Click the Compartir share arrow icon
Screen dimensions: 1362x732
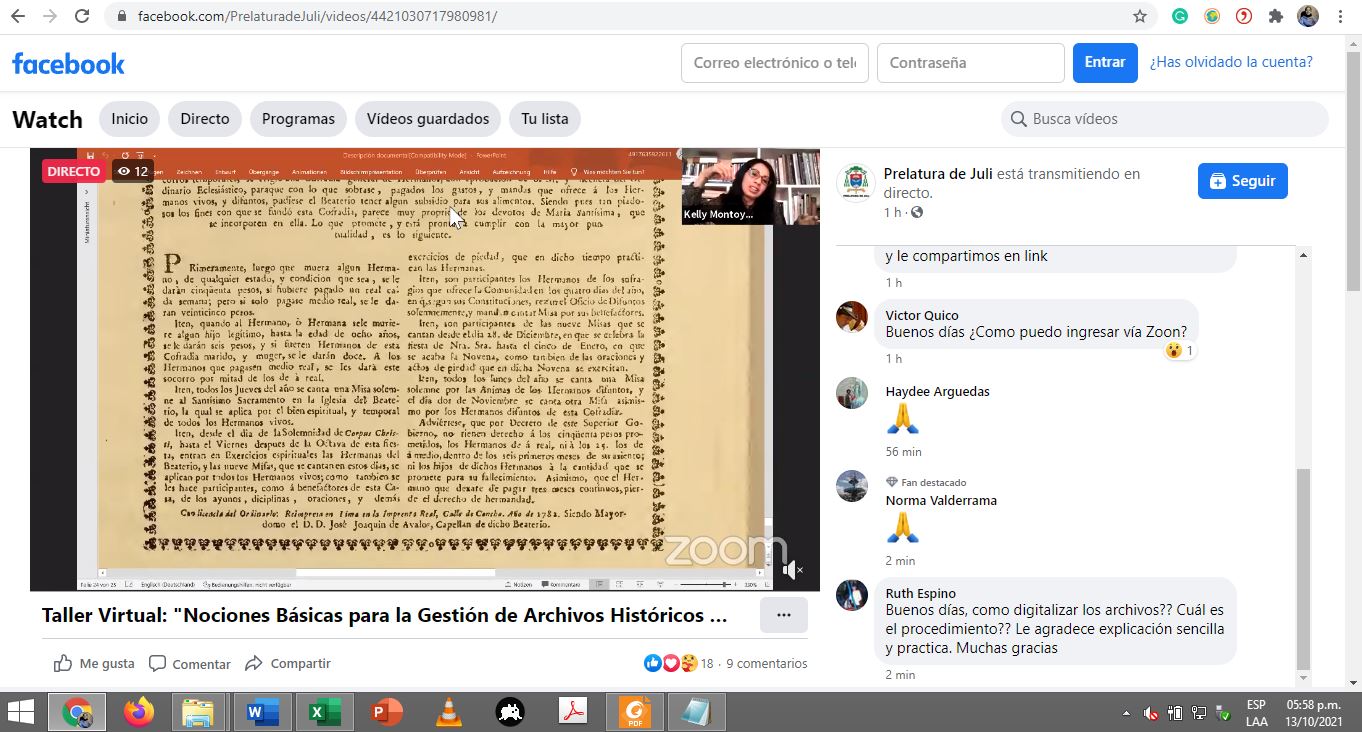[x=254, y=663]
